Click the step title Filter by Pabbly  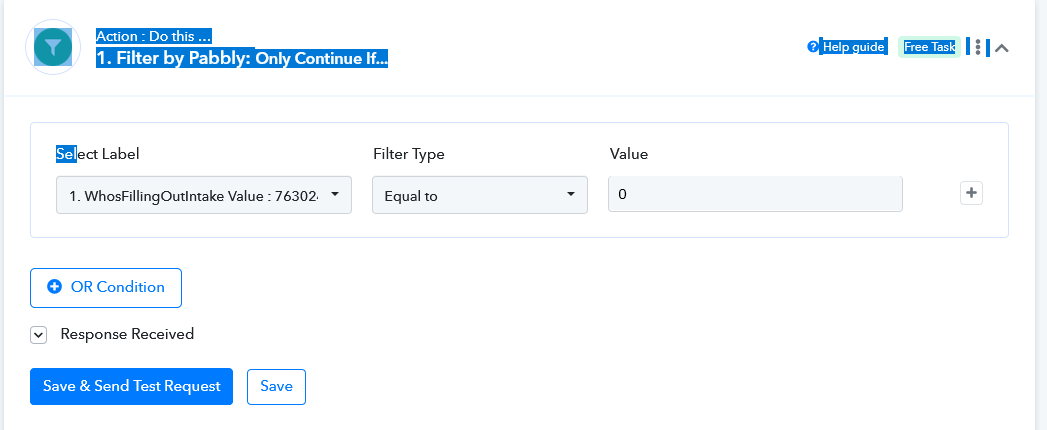point(242,58)
